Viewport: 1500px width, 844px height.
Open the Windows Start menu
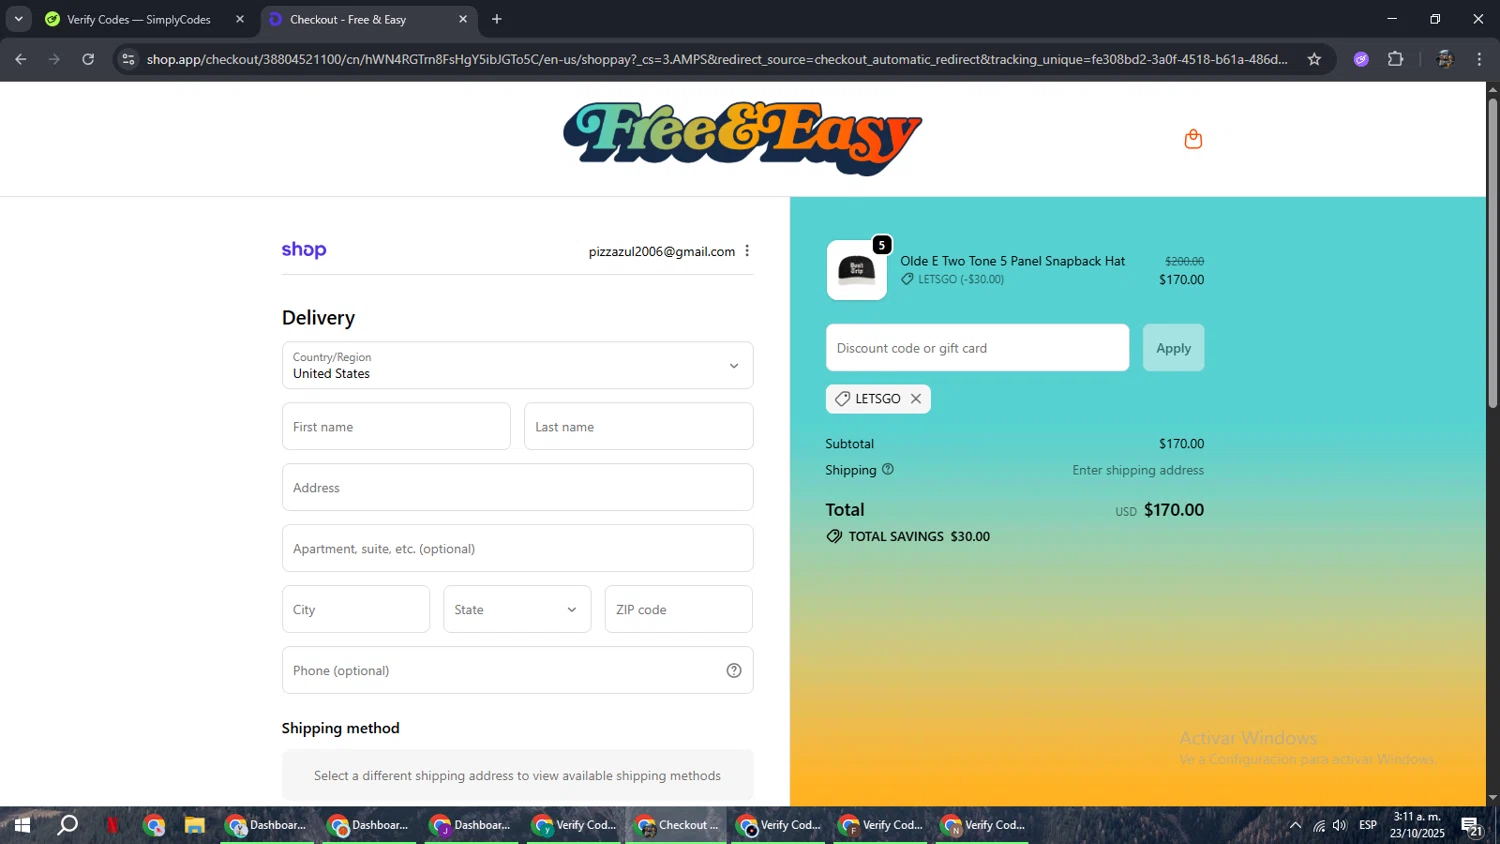click(21, 825)
